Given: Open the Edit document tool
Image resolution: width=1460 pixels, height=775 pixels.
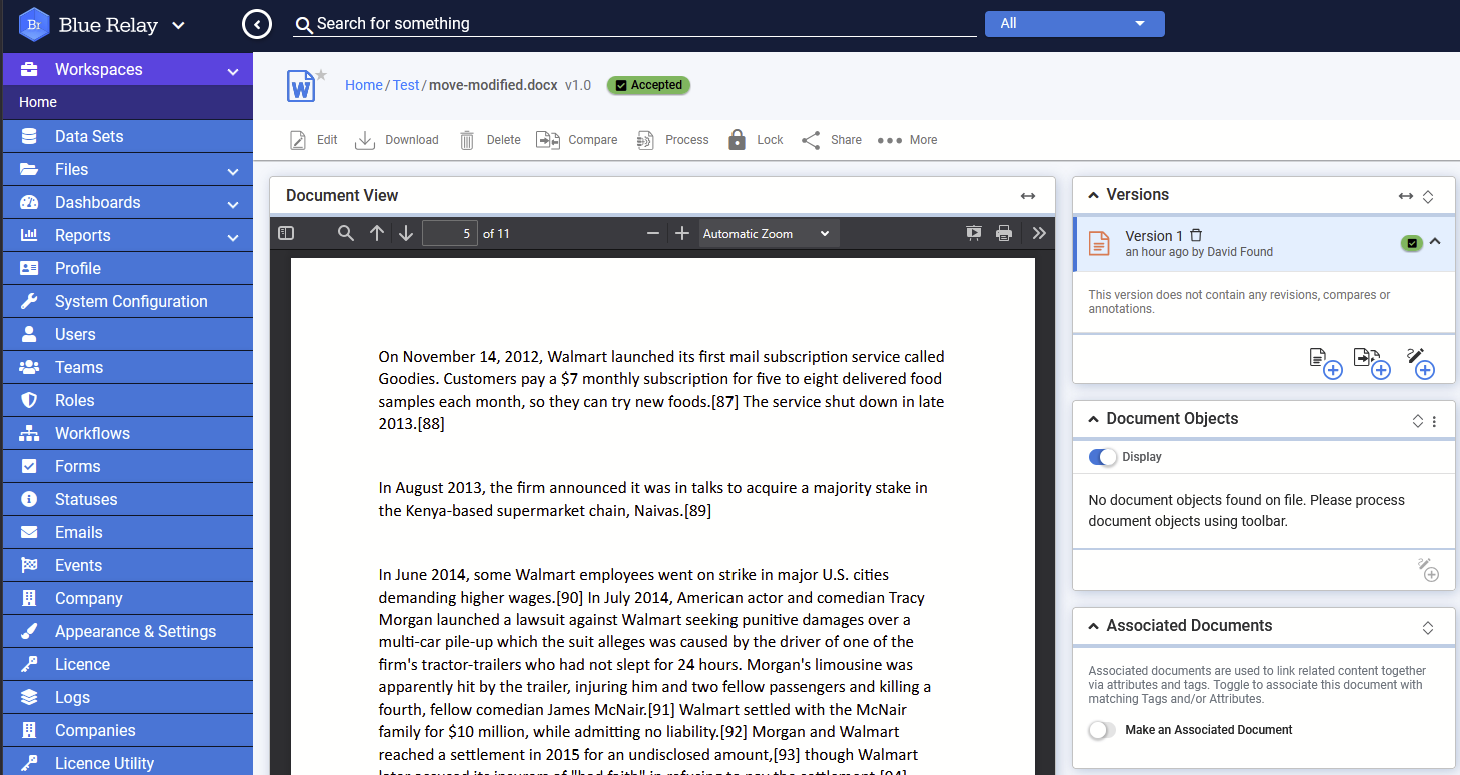Looking at the screenshot, I should [x=314, y=140].
